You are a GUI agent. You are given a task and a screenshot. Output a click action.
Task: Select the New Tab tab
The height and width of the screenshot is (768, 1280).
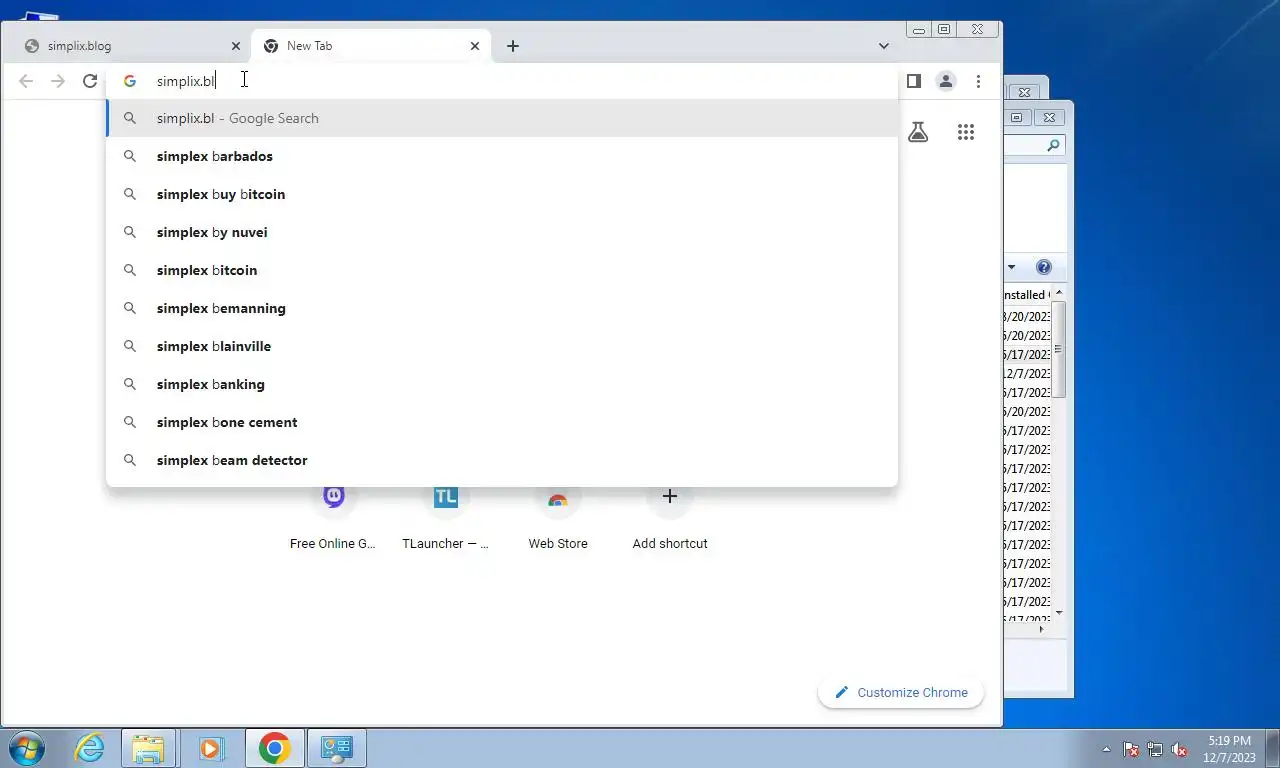[370, 46]
